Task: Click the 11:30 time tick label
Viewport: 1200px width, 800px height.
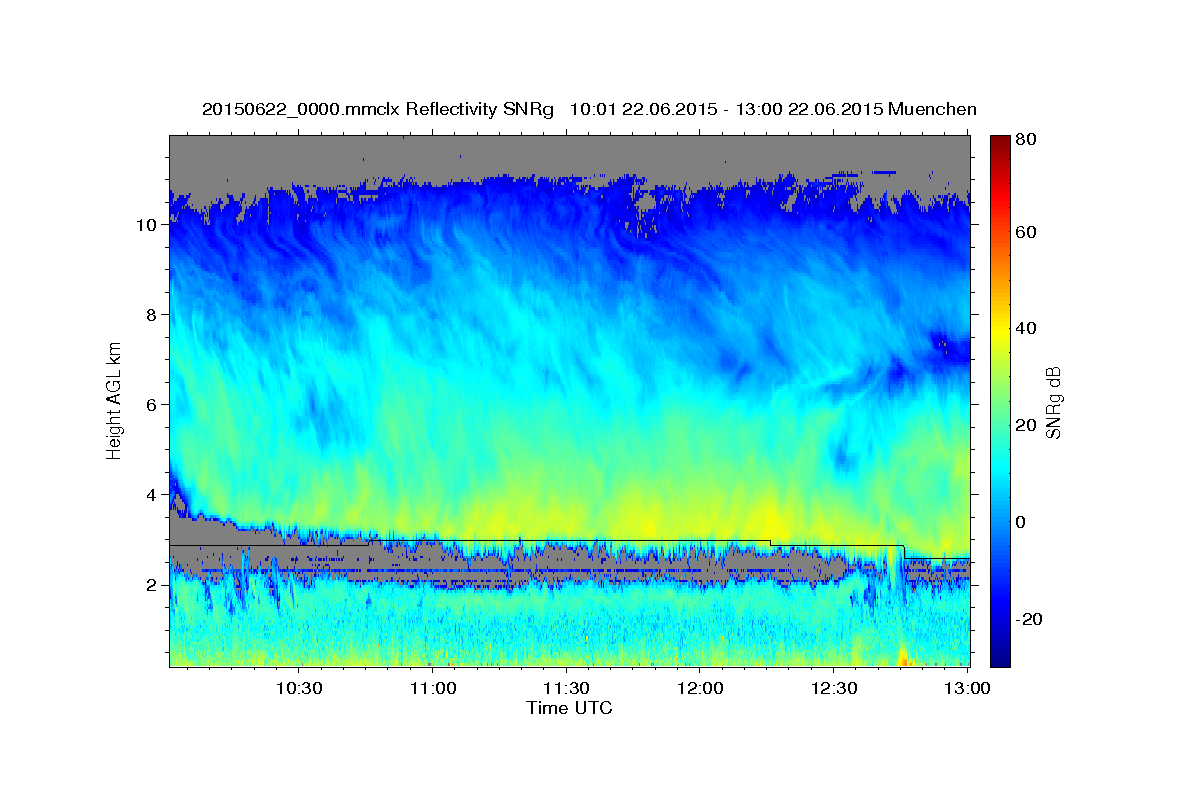Action: 567,689
